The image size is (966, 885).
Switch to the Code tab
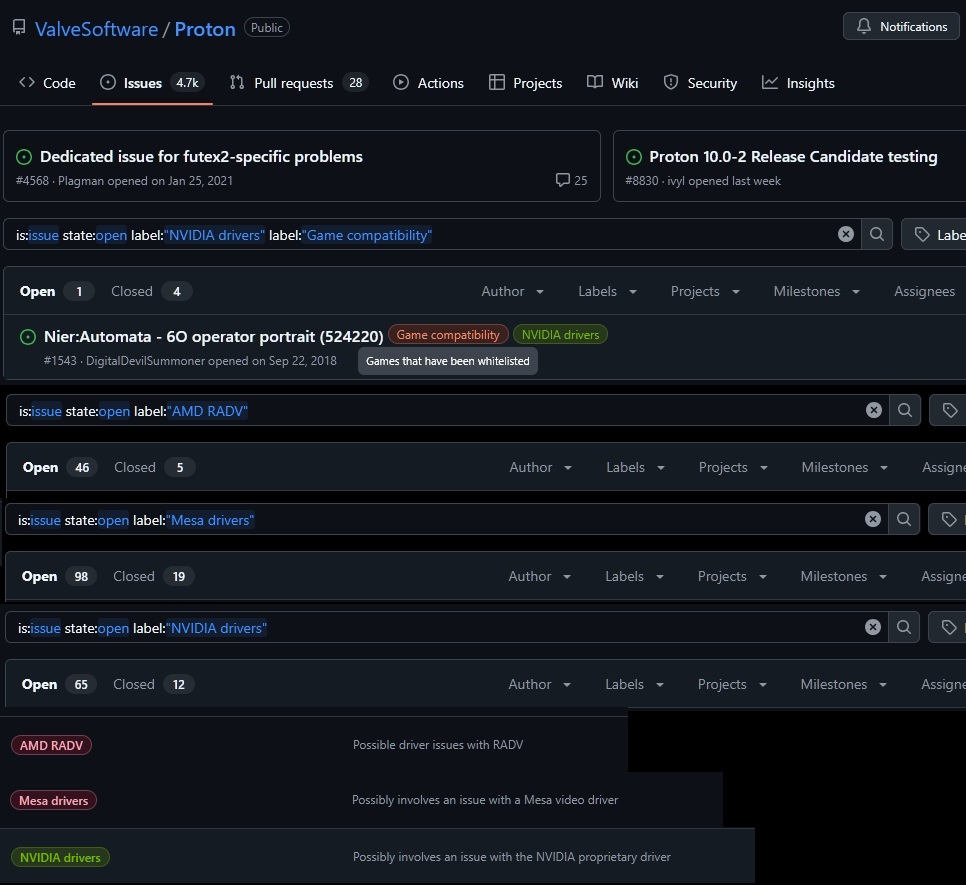[47, 83]
